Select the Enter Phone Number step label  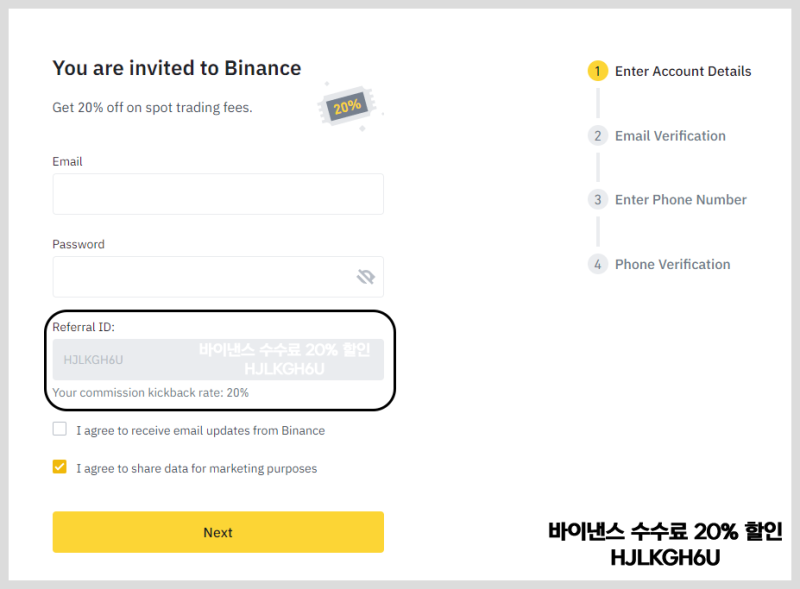681,200
